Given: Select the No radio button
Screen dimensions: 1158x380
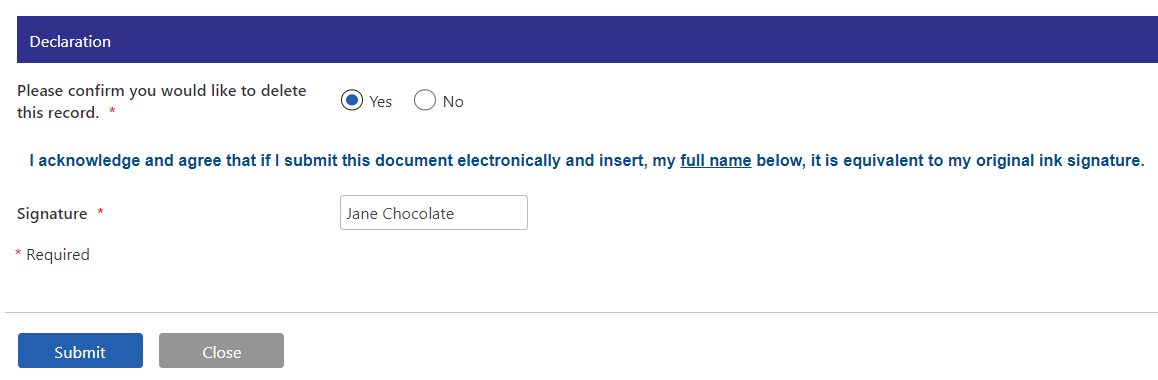Looking at the screenshot, I should pos(425,100).
